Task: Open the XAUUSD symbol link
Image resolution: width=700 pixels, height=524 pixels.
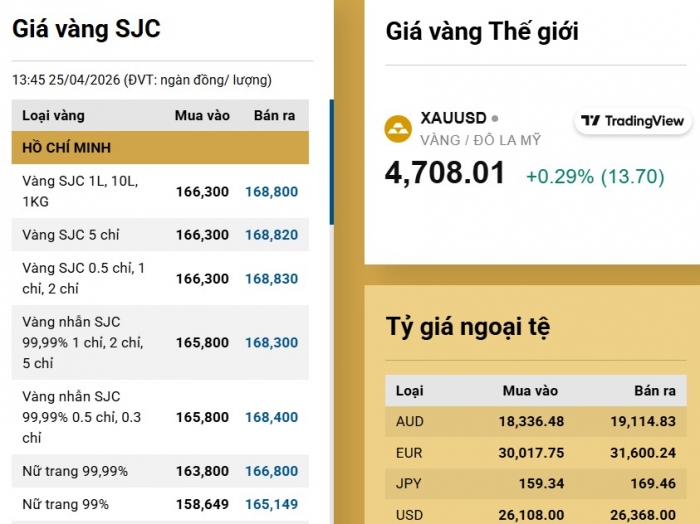Action: tap(453, 118)
